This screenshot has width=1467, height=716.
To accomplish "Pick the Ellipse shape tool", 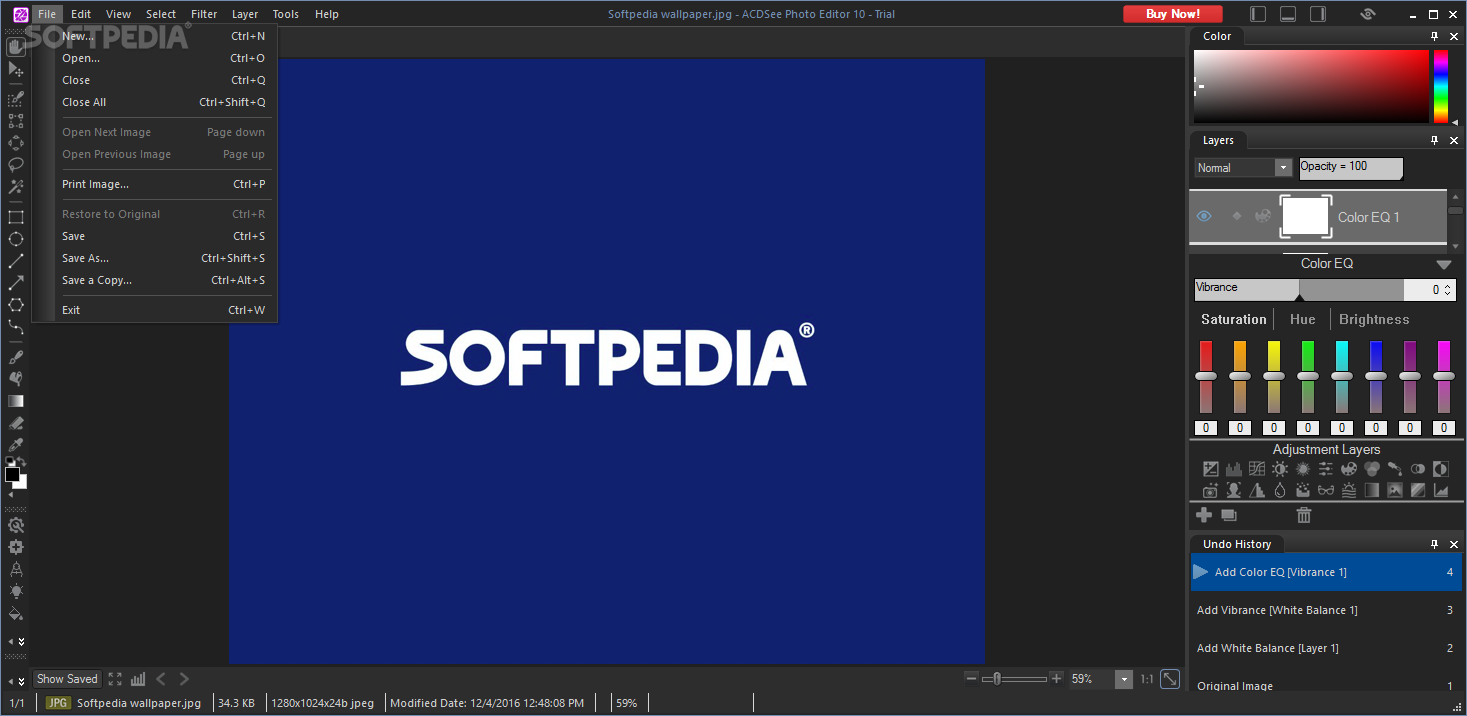I will pos(15,239).
